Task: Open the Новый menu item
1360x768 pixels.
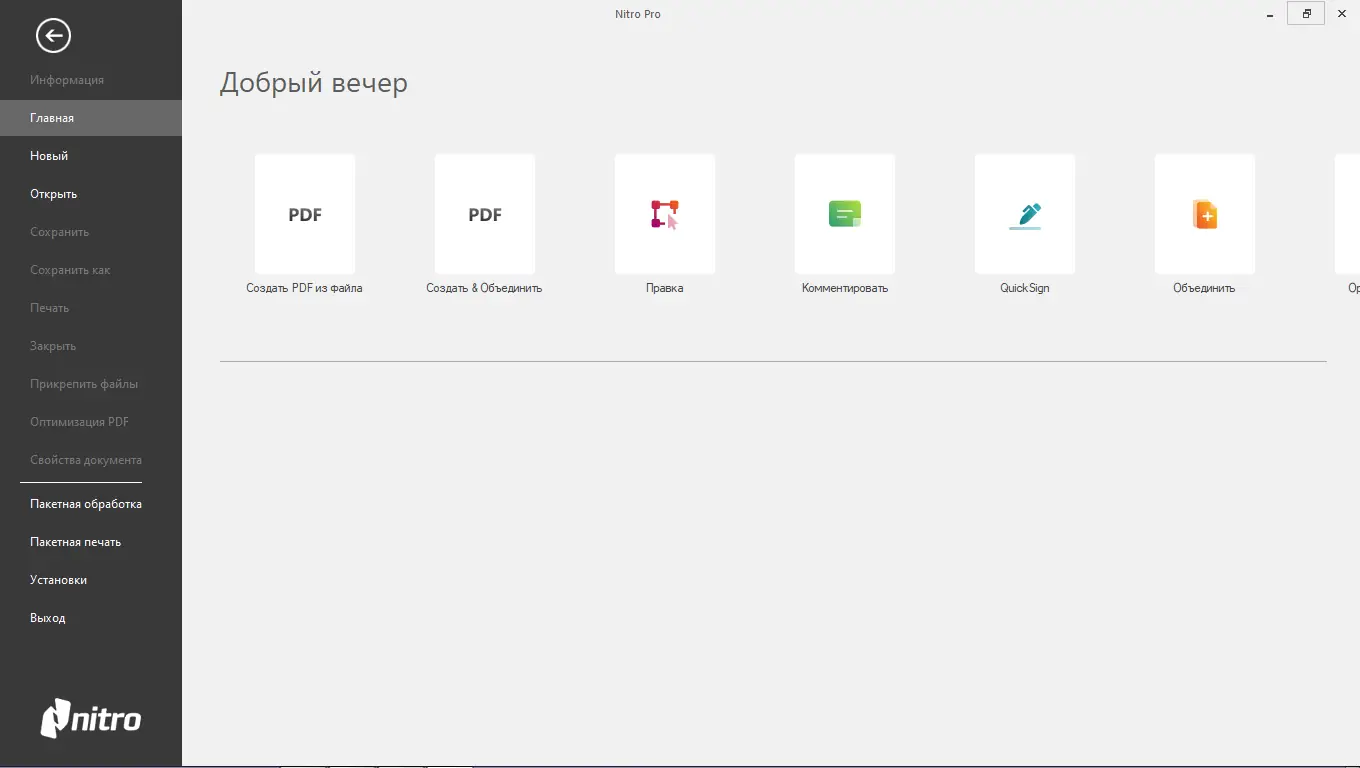Action: click(91, 156)
